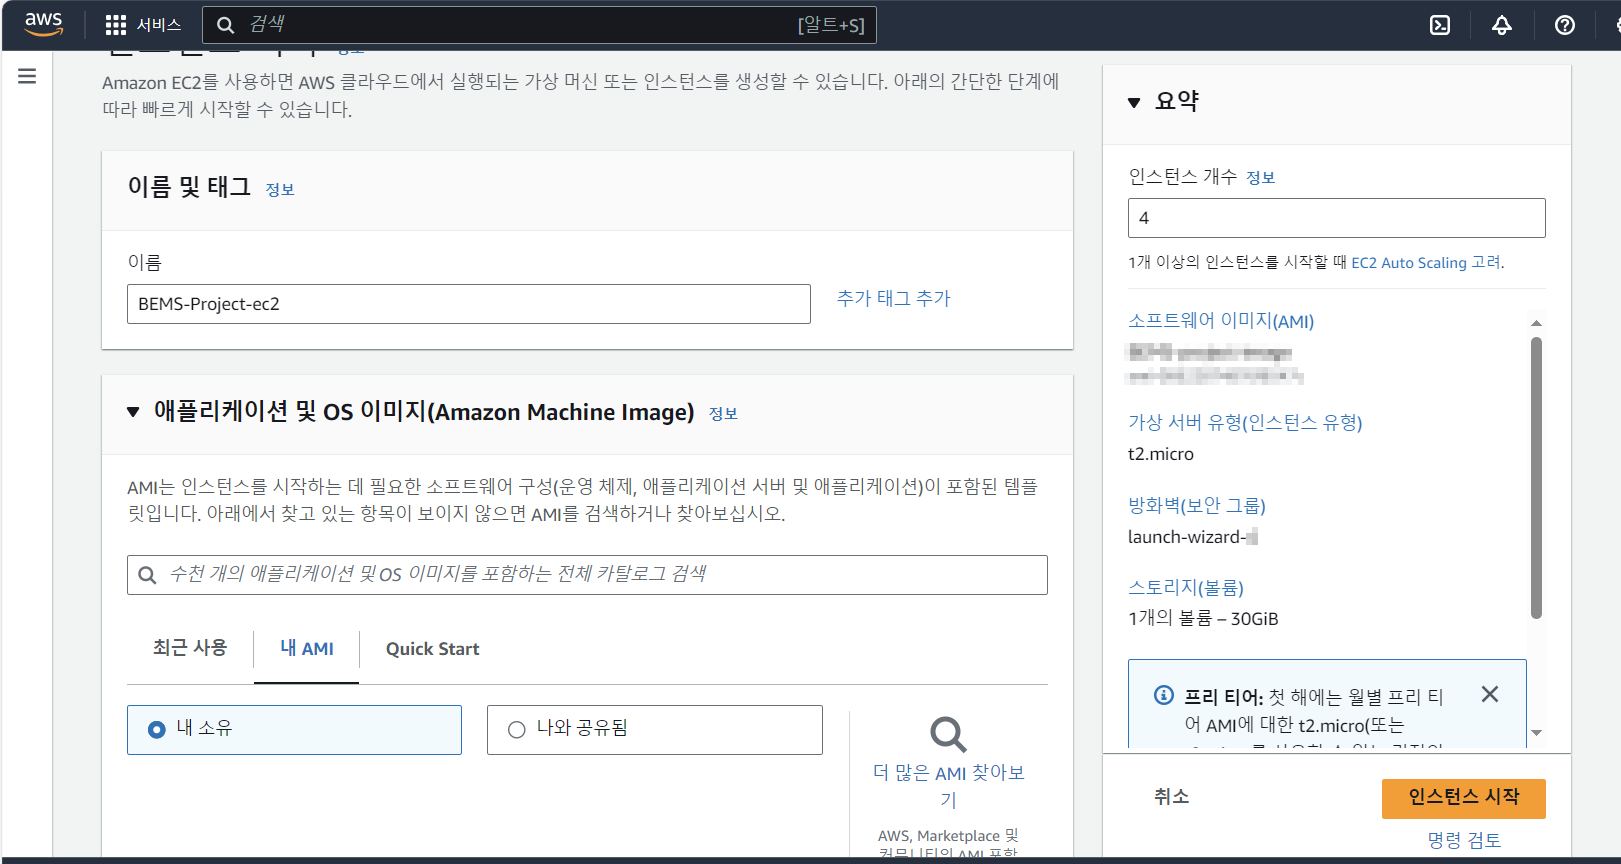Screen dimensions: 1621x864
Task: Dismiss the 프리 티어 info notice
Action: (1489, 694)
